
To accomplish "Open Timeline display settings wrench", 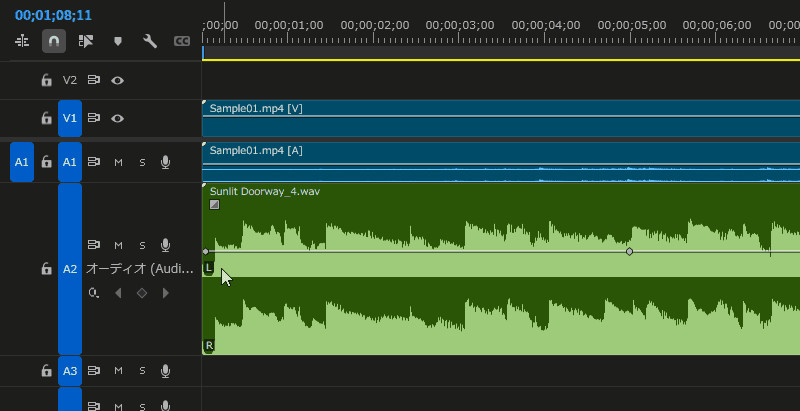I will pyautogui.click(x=150, y=41).
